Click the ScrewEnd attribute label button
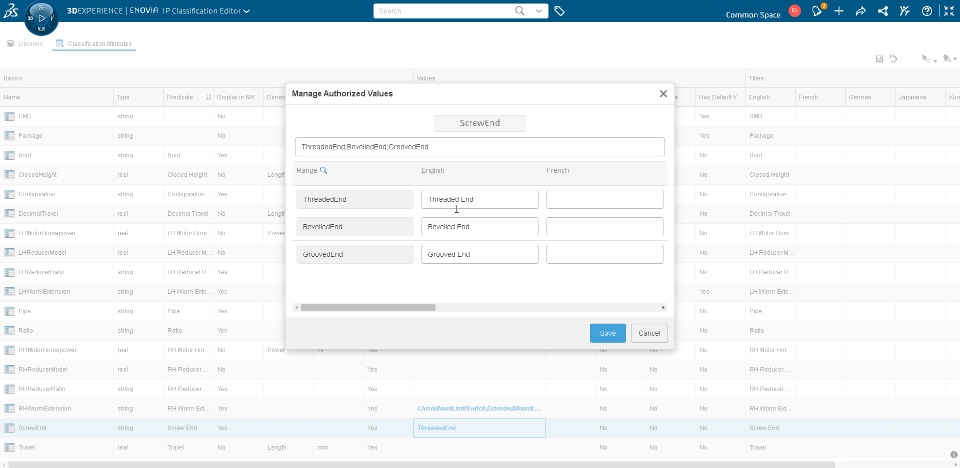The height and width of the screenshot is (468, 960). [x=480, y=123]
